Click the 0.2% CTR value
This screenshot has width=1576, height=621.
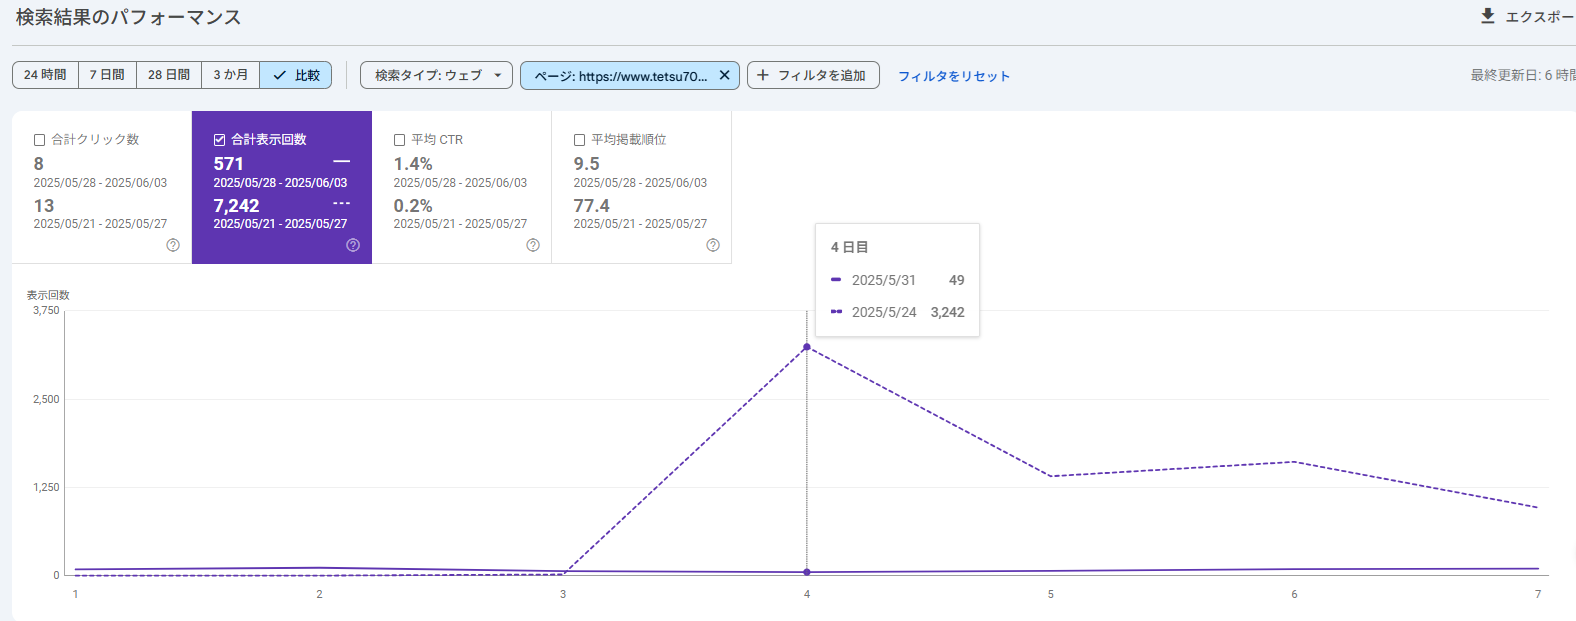click(x=413, y=206)
